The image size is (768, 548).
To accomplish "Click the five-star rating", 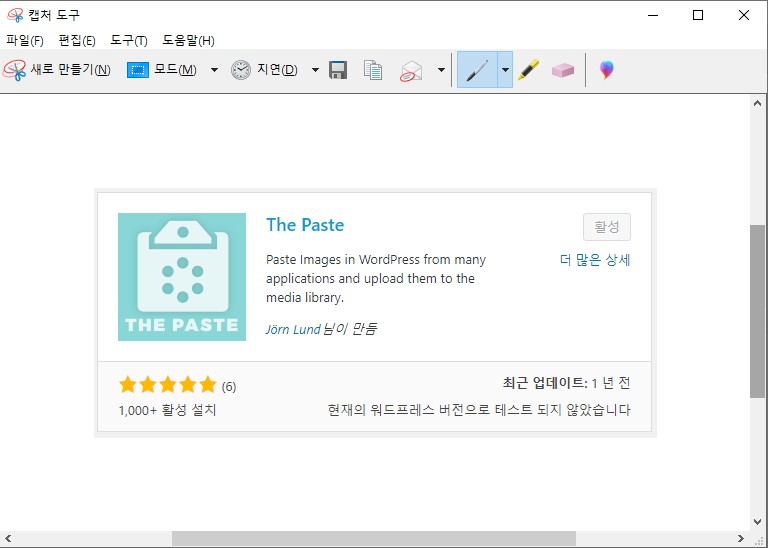I will [168, 385].
